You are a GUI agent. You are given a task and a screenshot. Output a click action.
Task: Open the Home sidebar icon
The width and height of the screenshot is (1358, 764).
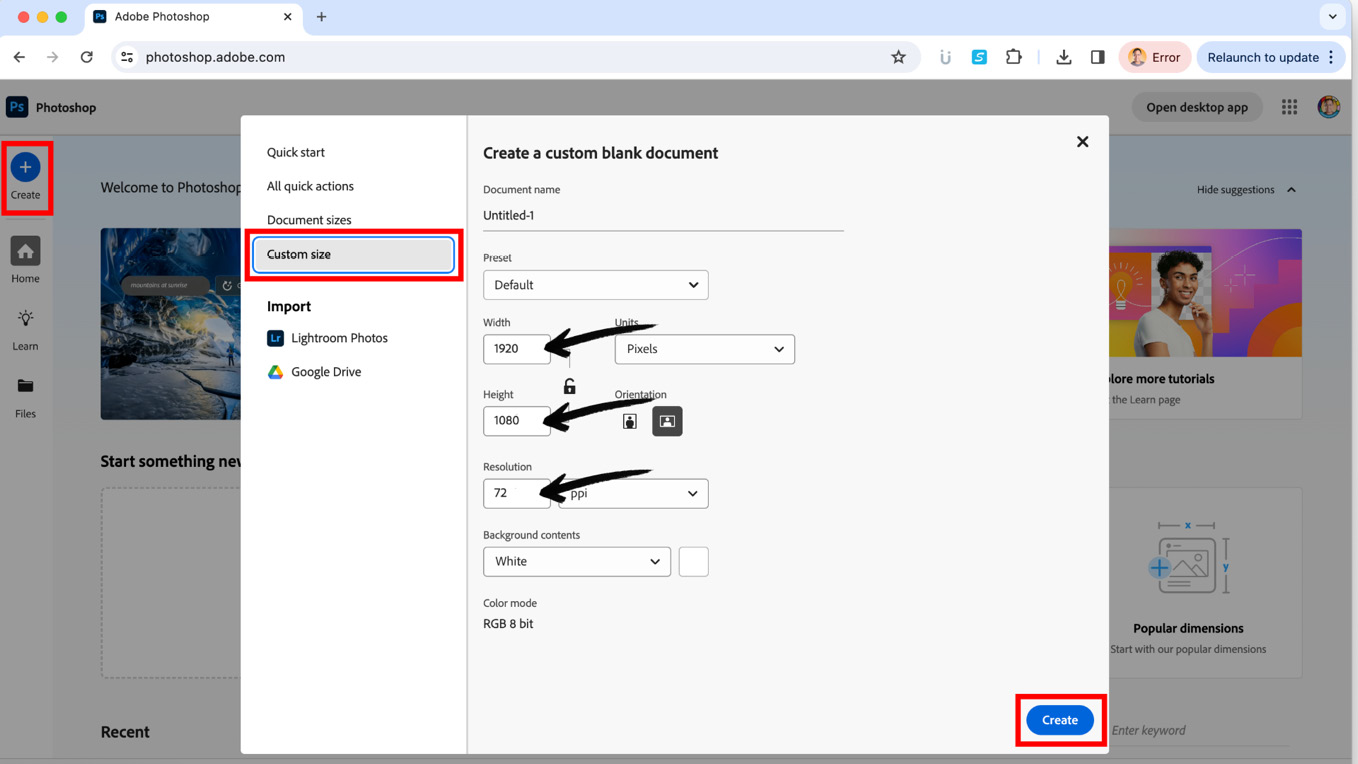point(25,251)
